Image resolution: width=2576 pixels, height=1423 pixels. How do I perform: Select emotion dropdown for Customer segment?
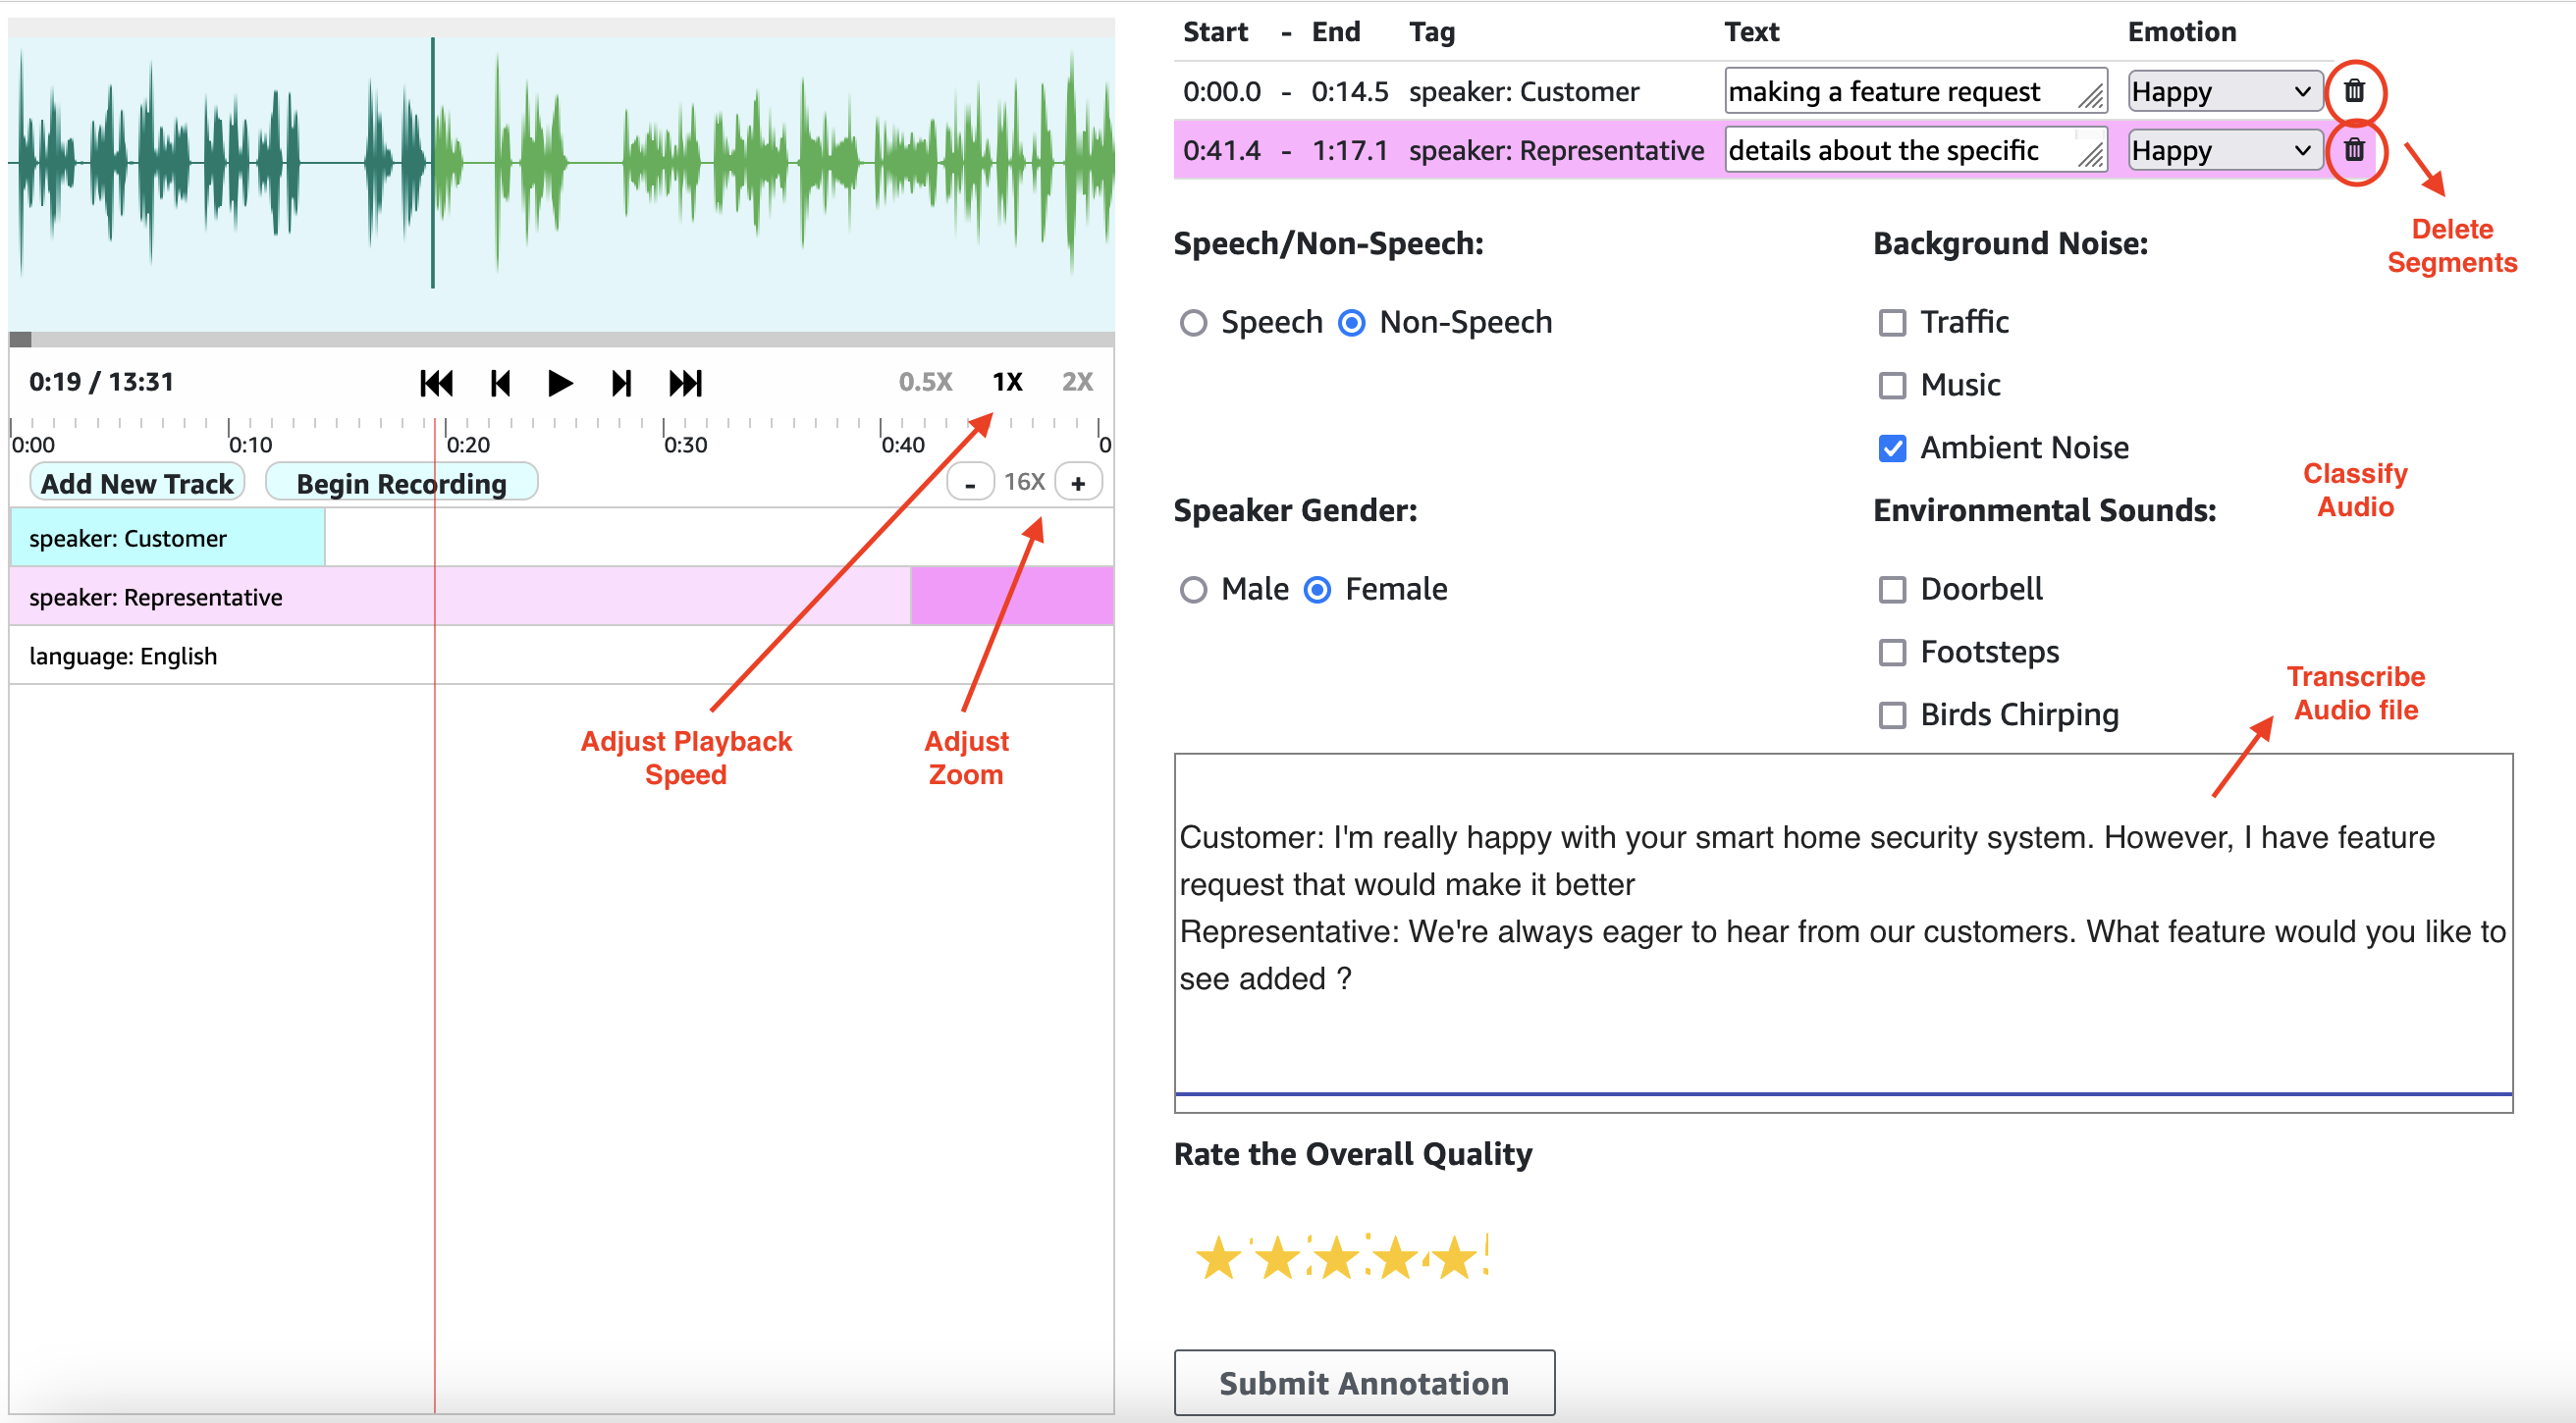tap(2224, 89)
